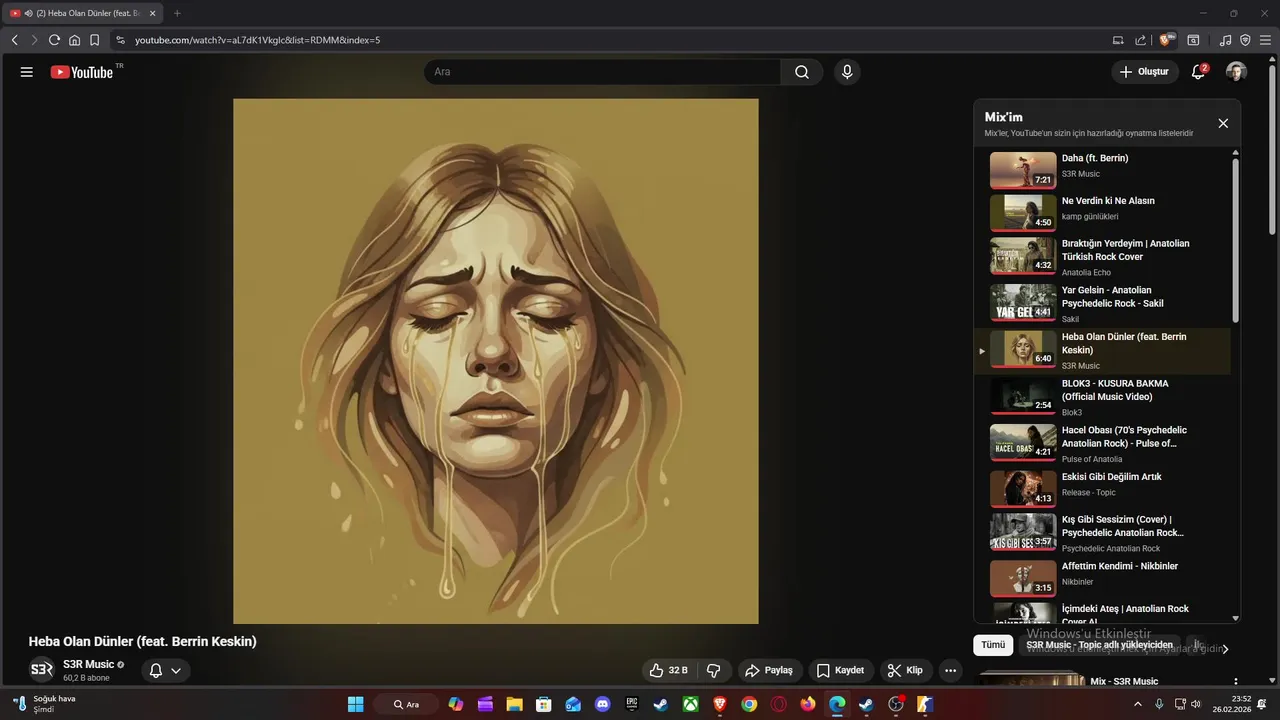Play Daha (ft. Berrin) from playlist

(1102, 170)
